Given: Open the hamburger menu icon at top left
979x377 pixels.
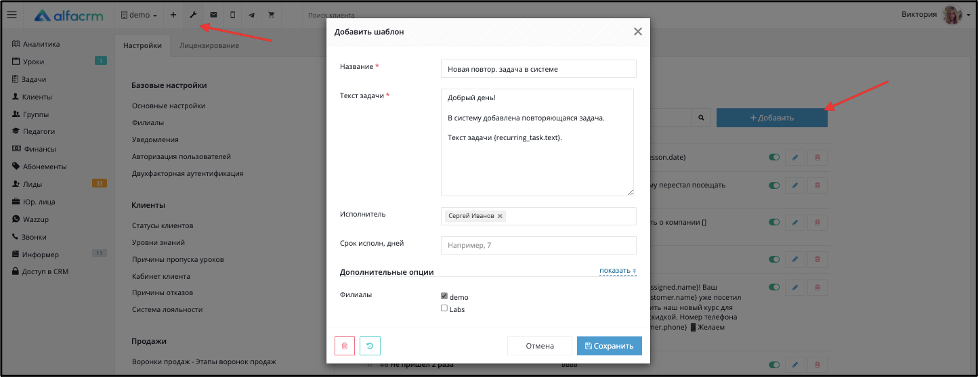Looking at the screenshot, I should 12,15.
